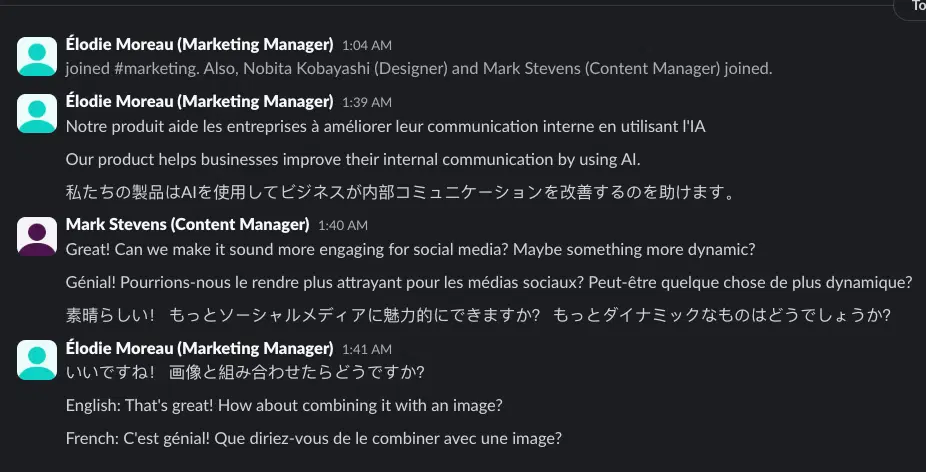The height and width of the screenshot is (472, 926).
Task: Open the 1:04 AM timestamp link
Action: click(367, 45)
